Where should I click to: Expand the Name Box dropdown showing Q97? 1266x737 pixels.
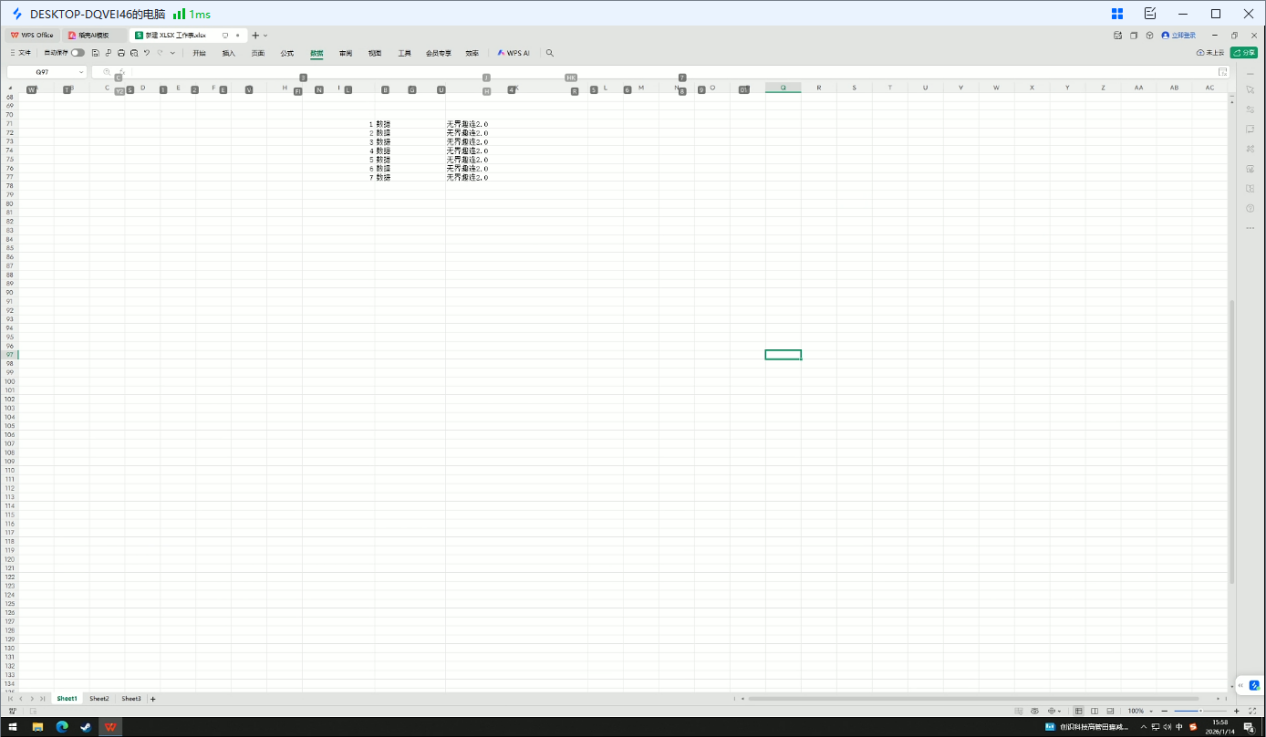(81, 72)
